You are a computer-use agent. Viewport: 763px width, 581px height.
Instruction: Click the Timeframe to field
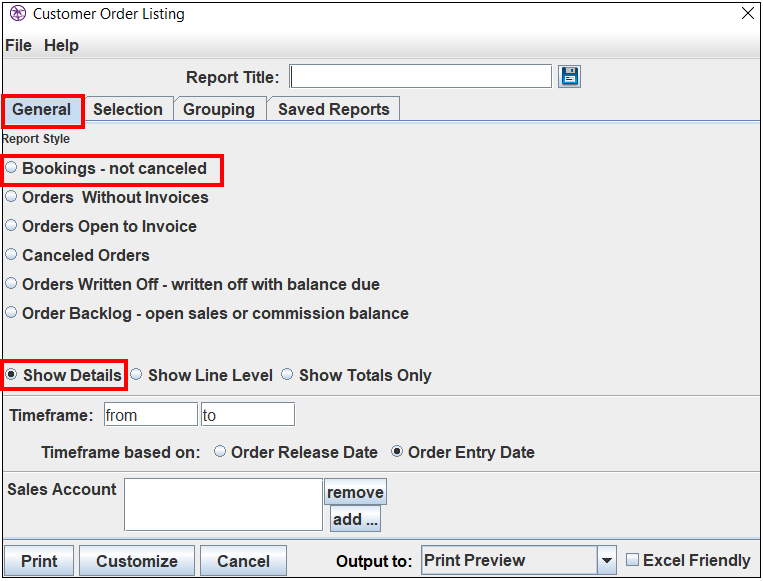coord(248,415)
